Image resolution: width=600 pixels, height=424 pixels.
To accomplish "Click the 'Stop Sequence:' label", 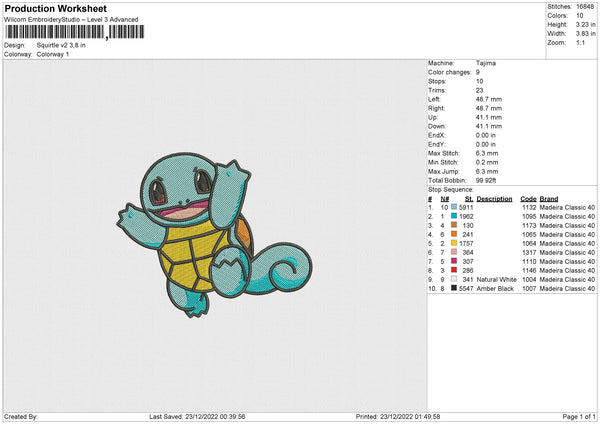I will pos(451,190).
